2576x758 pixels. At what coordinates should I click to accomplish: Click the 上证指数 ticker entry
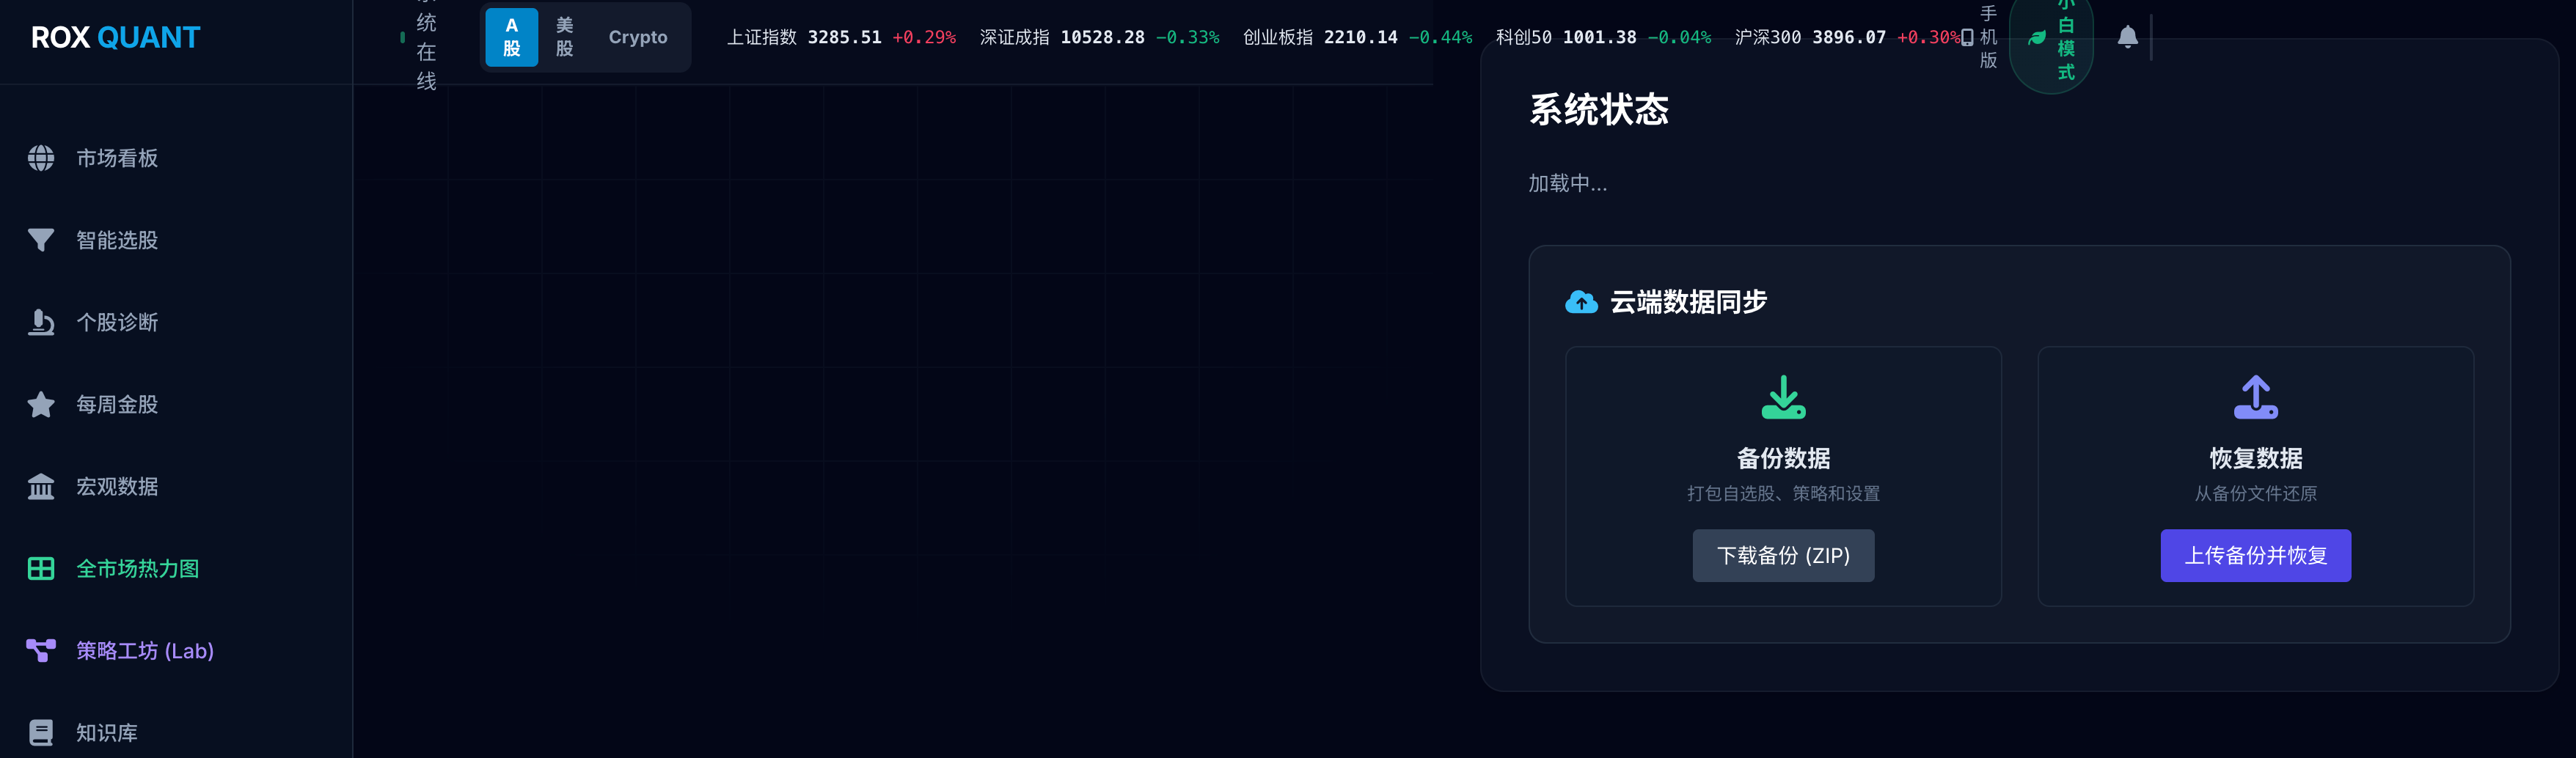click(x=840, y=37)
